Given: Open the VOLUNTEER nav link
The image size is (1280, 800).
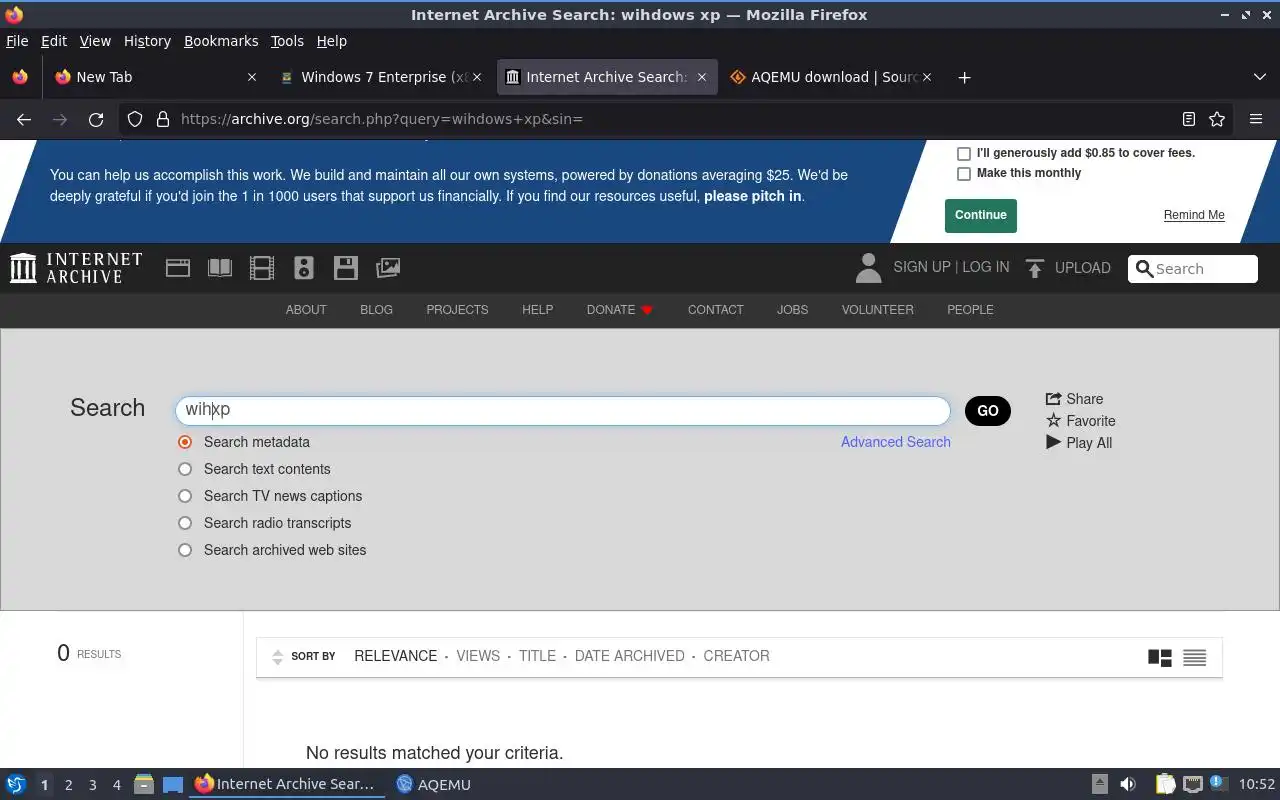Looking at the screenshot, I should tap(878, 310).
